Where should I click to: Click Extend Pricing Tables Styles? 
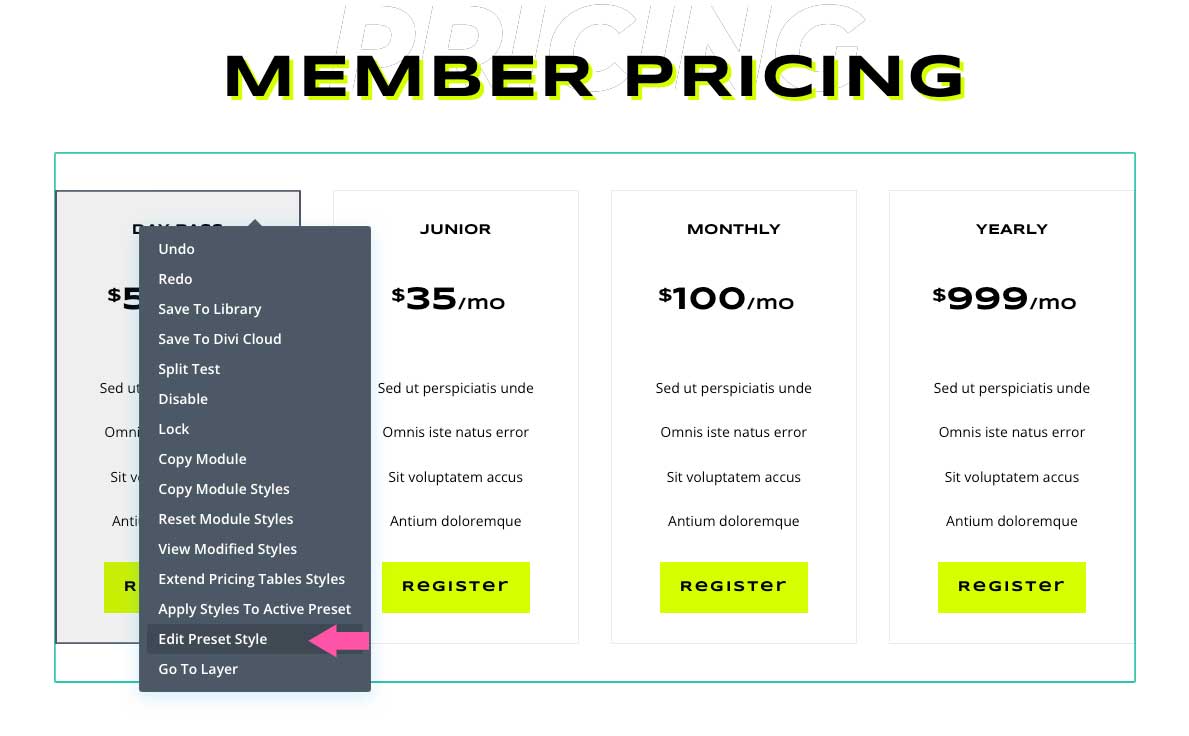(x=252, y=579)
